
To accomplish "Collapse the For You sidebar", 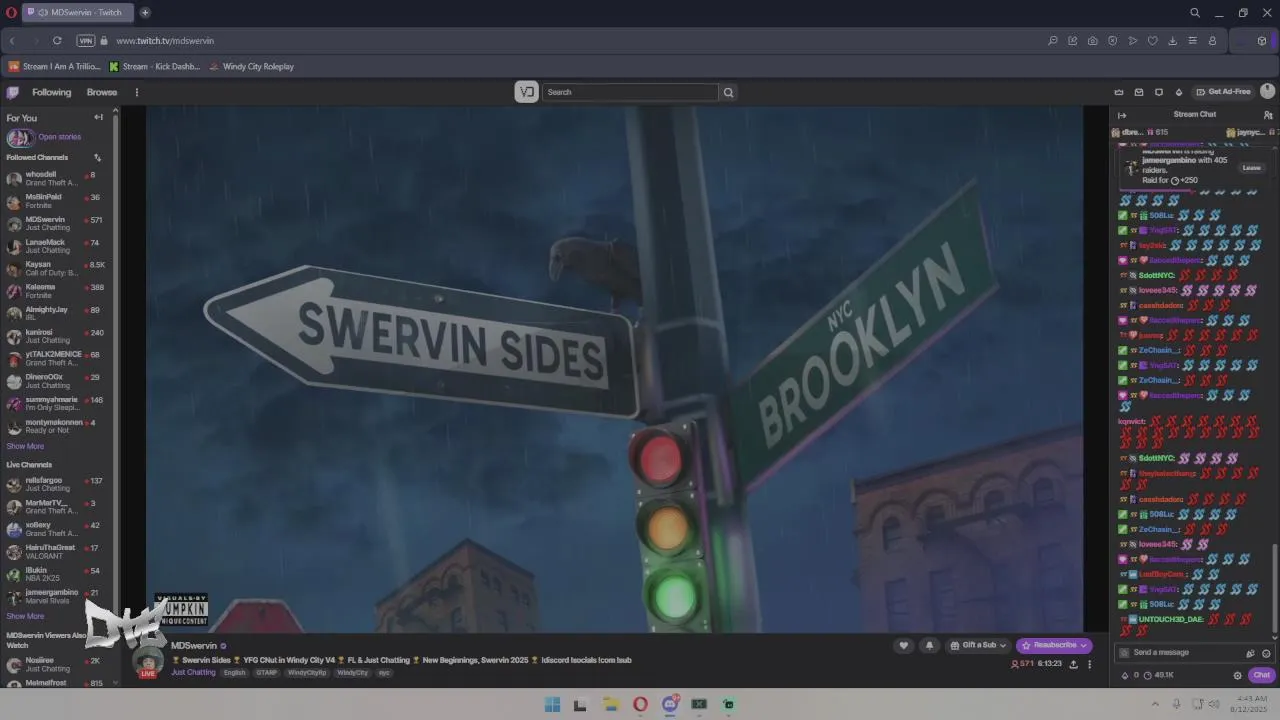I will click(98, 117).
